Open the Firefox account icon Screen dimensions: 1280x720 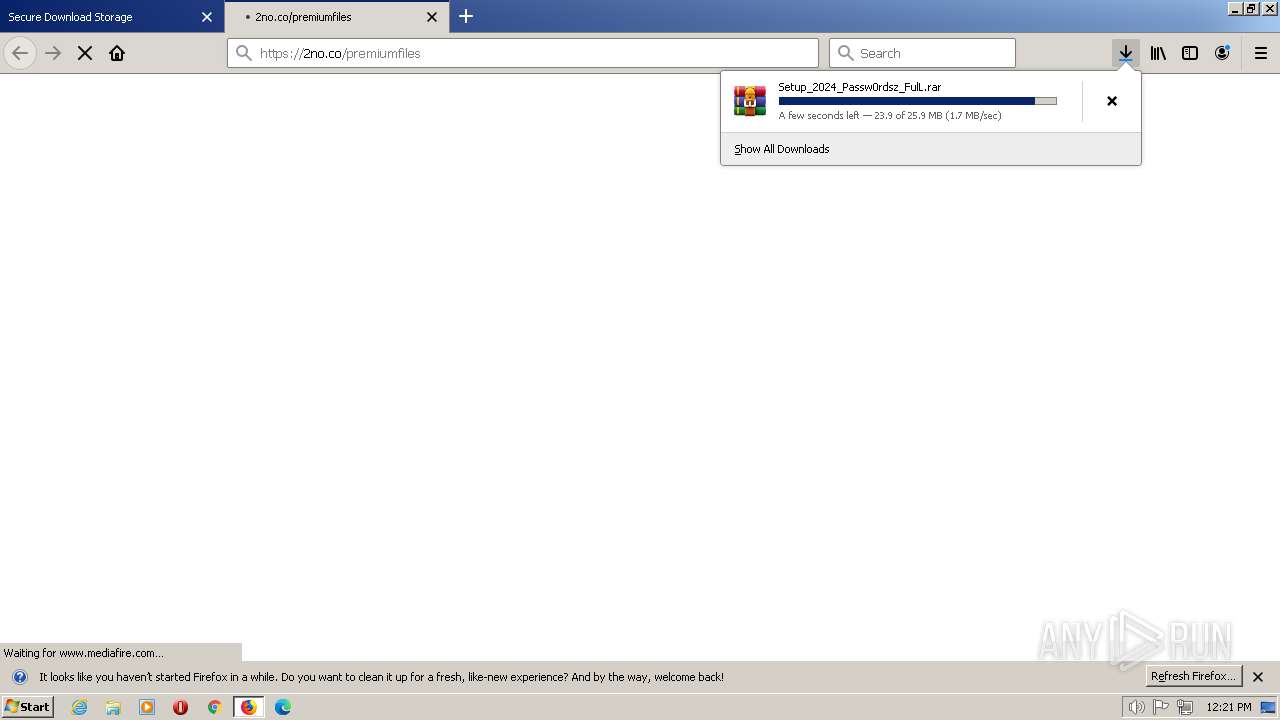pyautogui.click(x=1222, y=53)
